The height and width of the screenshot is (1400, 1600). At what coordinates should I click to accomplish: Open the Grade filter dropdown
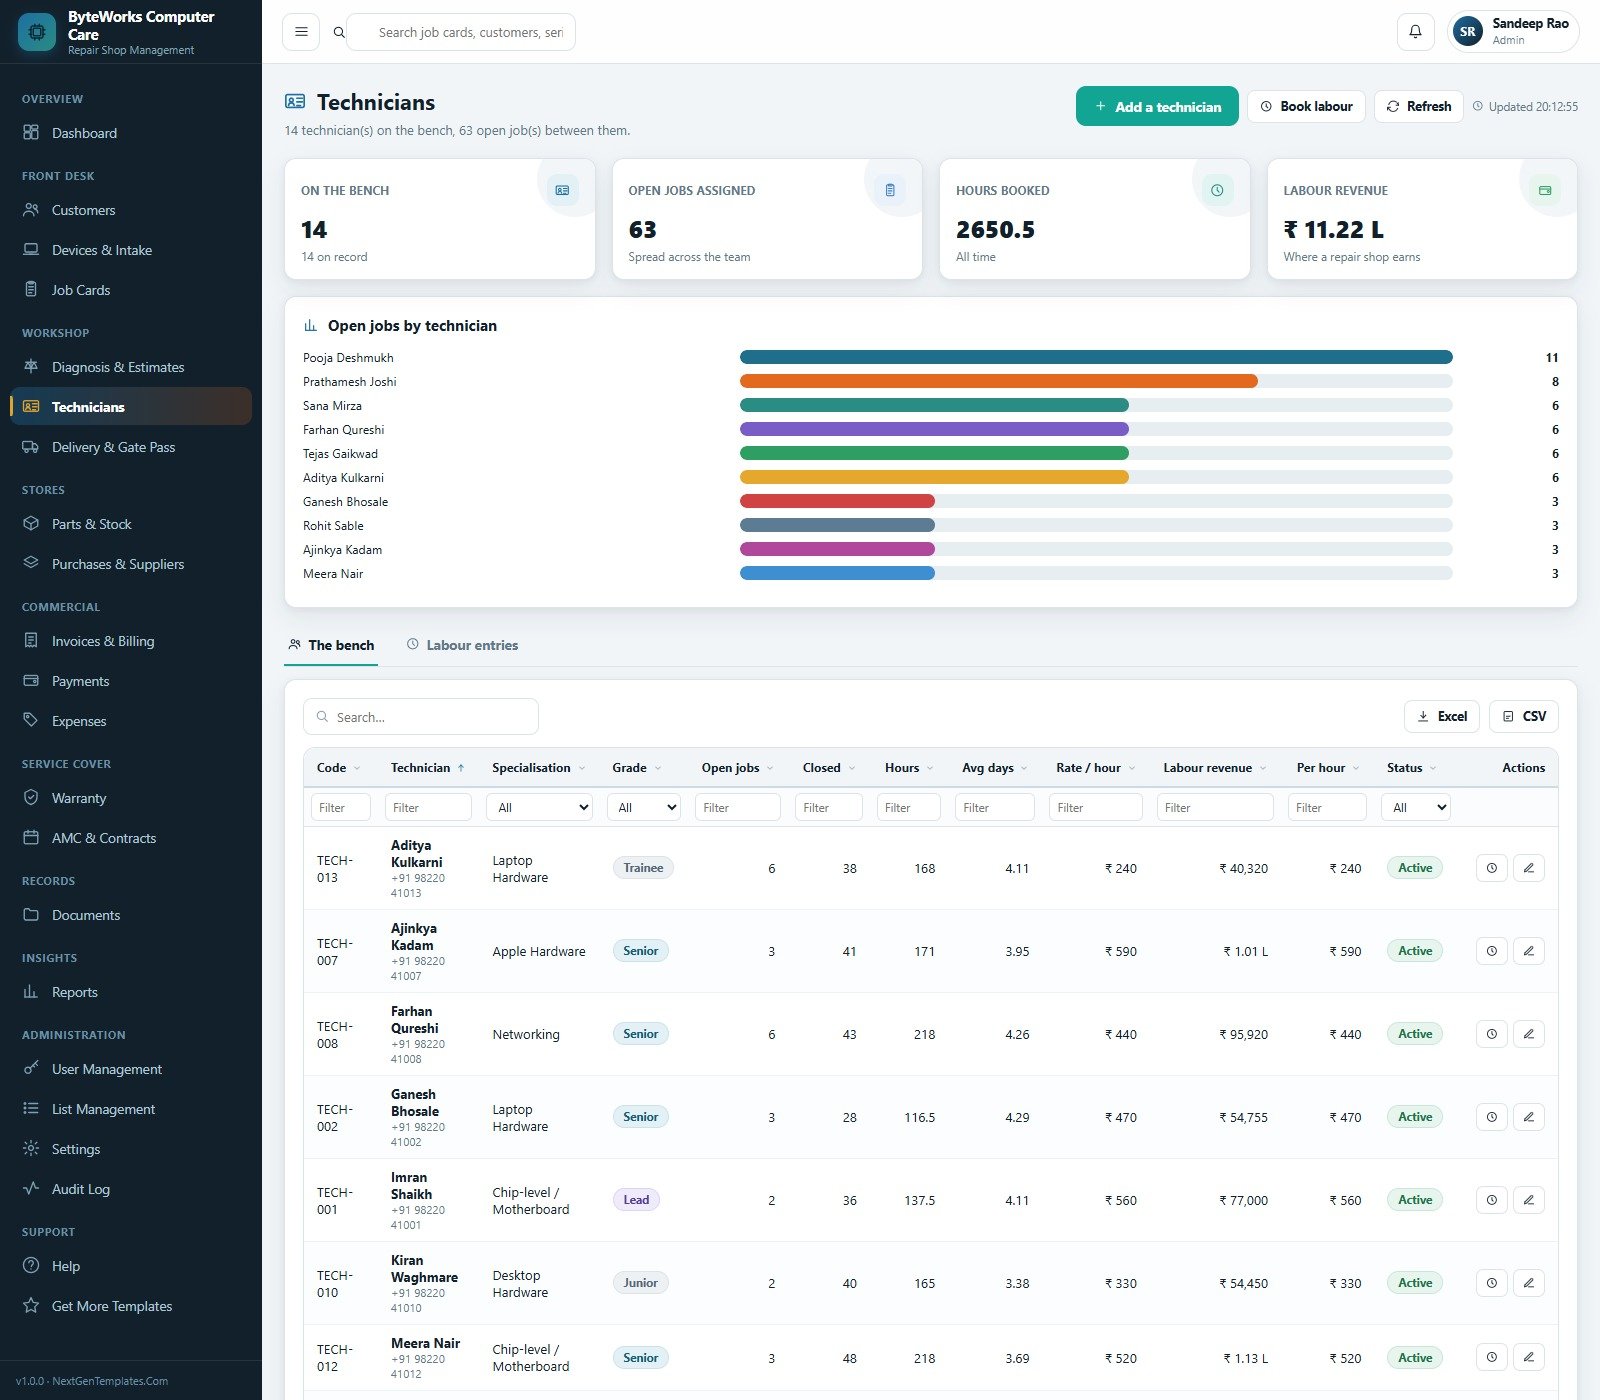coord(643,807)
